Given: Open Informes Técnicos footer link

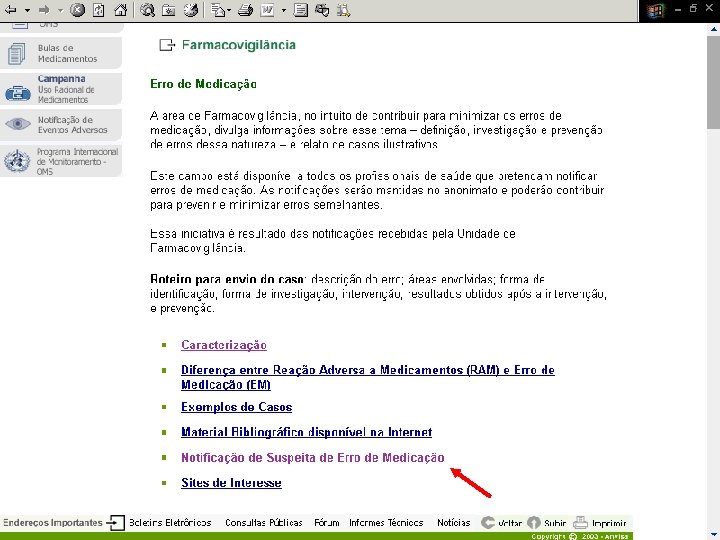Looking at the screenshot, I should click(386, 523).
